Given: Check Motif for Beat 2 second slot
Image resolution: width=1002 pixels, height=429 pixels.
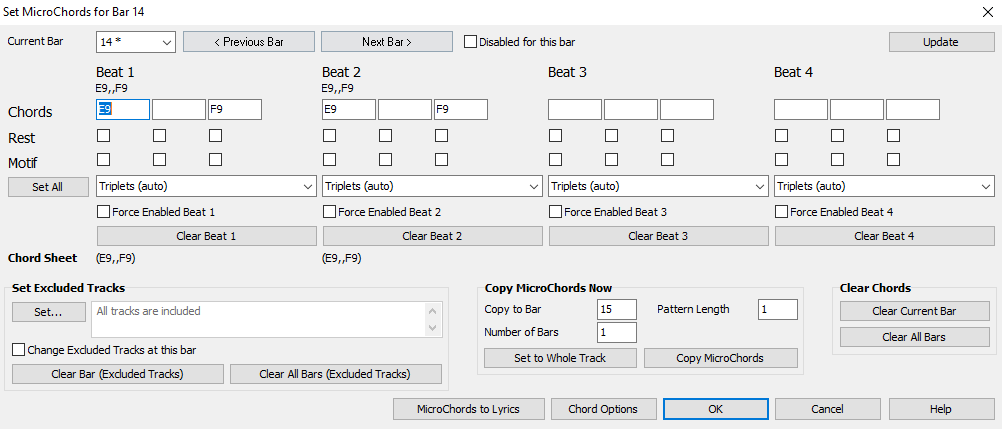Looking at the screenshot, I should coord(385,159).
